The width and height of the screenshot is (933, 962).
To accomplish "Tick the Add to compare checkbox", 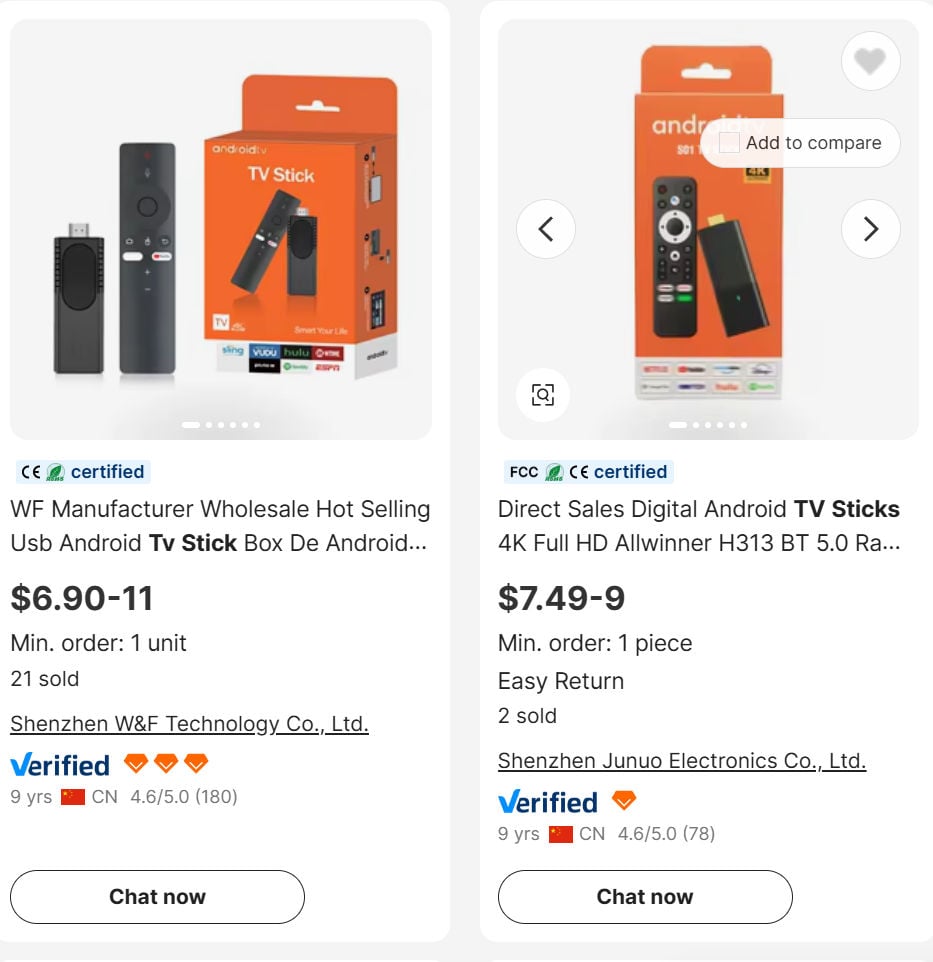I will coord(730,143).
